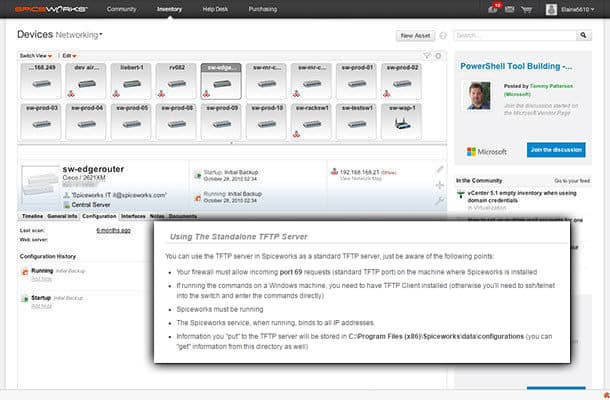Expand the device grid divider handle
The image size is (610, 400).
(232, 143)
